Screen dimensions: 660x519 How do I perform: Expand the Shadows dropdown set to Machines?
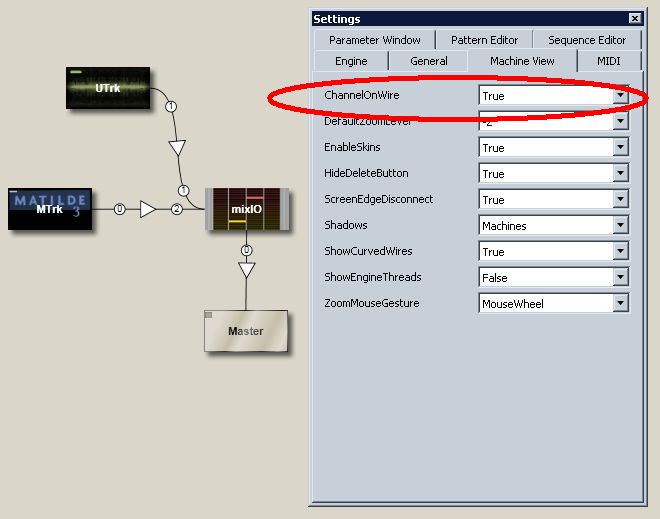tap(620, 226)
